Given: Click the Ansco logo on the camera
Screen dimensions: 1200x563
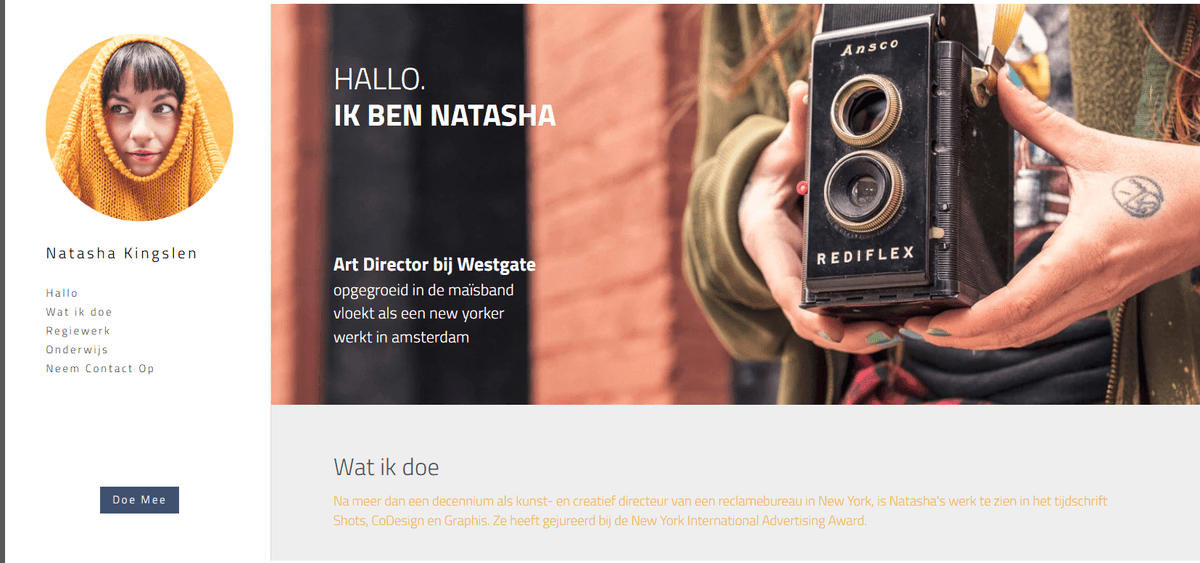Looking at the screenshot, I should coord(869,46).
